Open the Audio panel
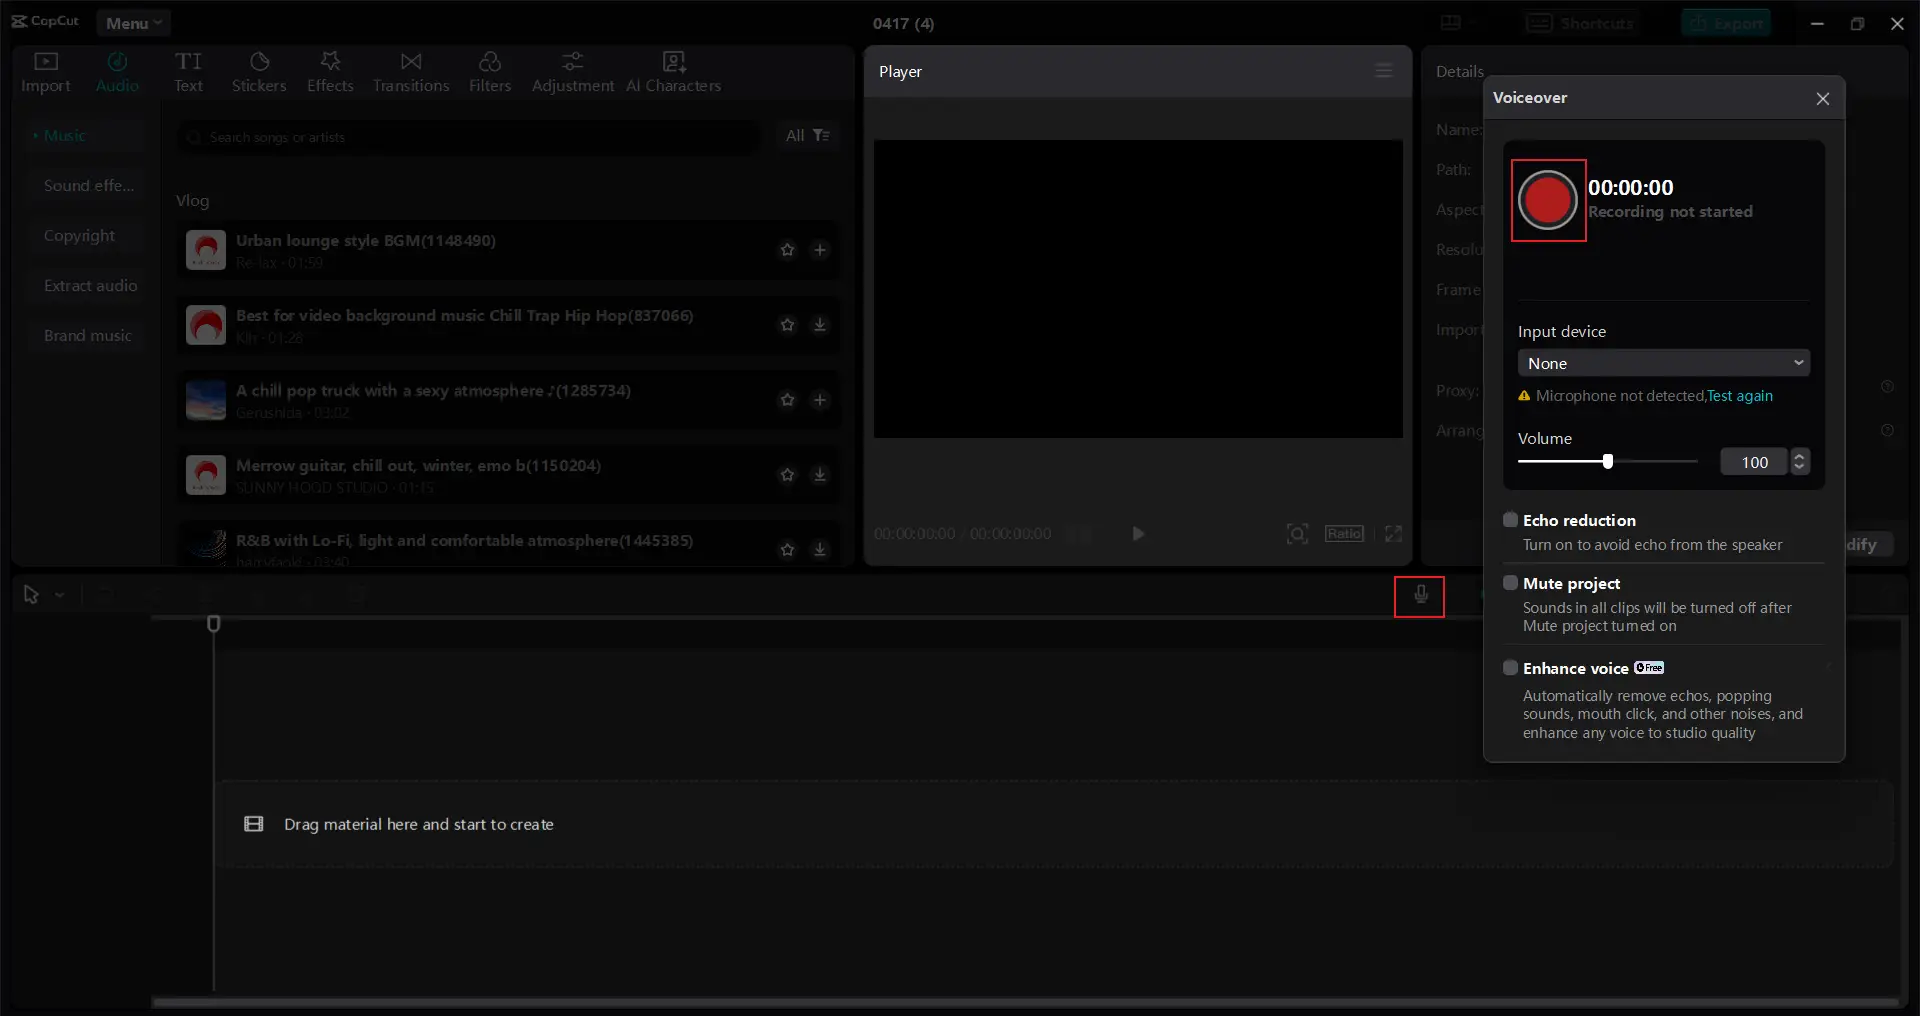Viewport: 1920px width, 1016px height. click(x=117, y=70)
